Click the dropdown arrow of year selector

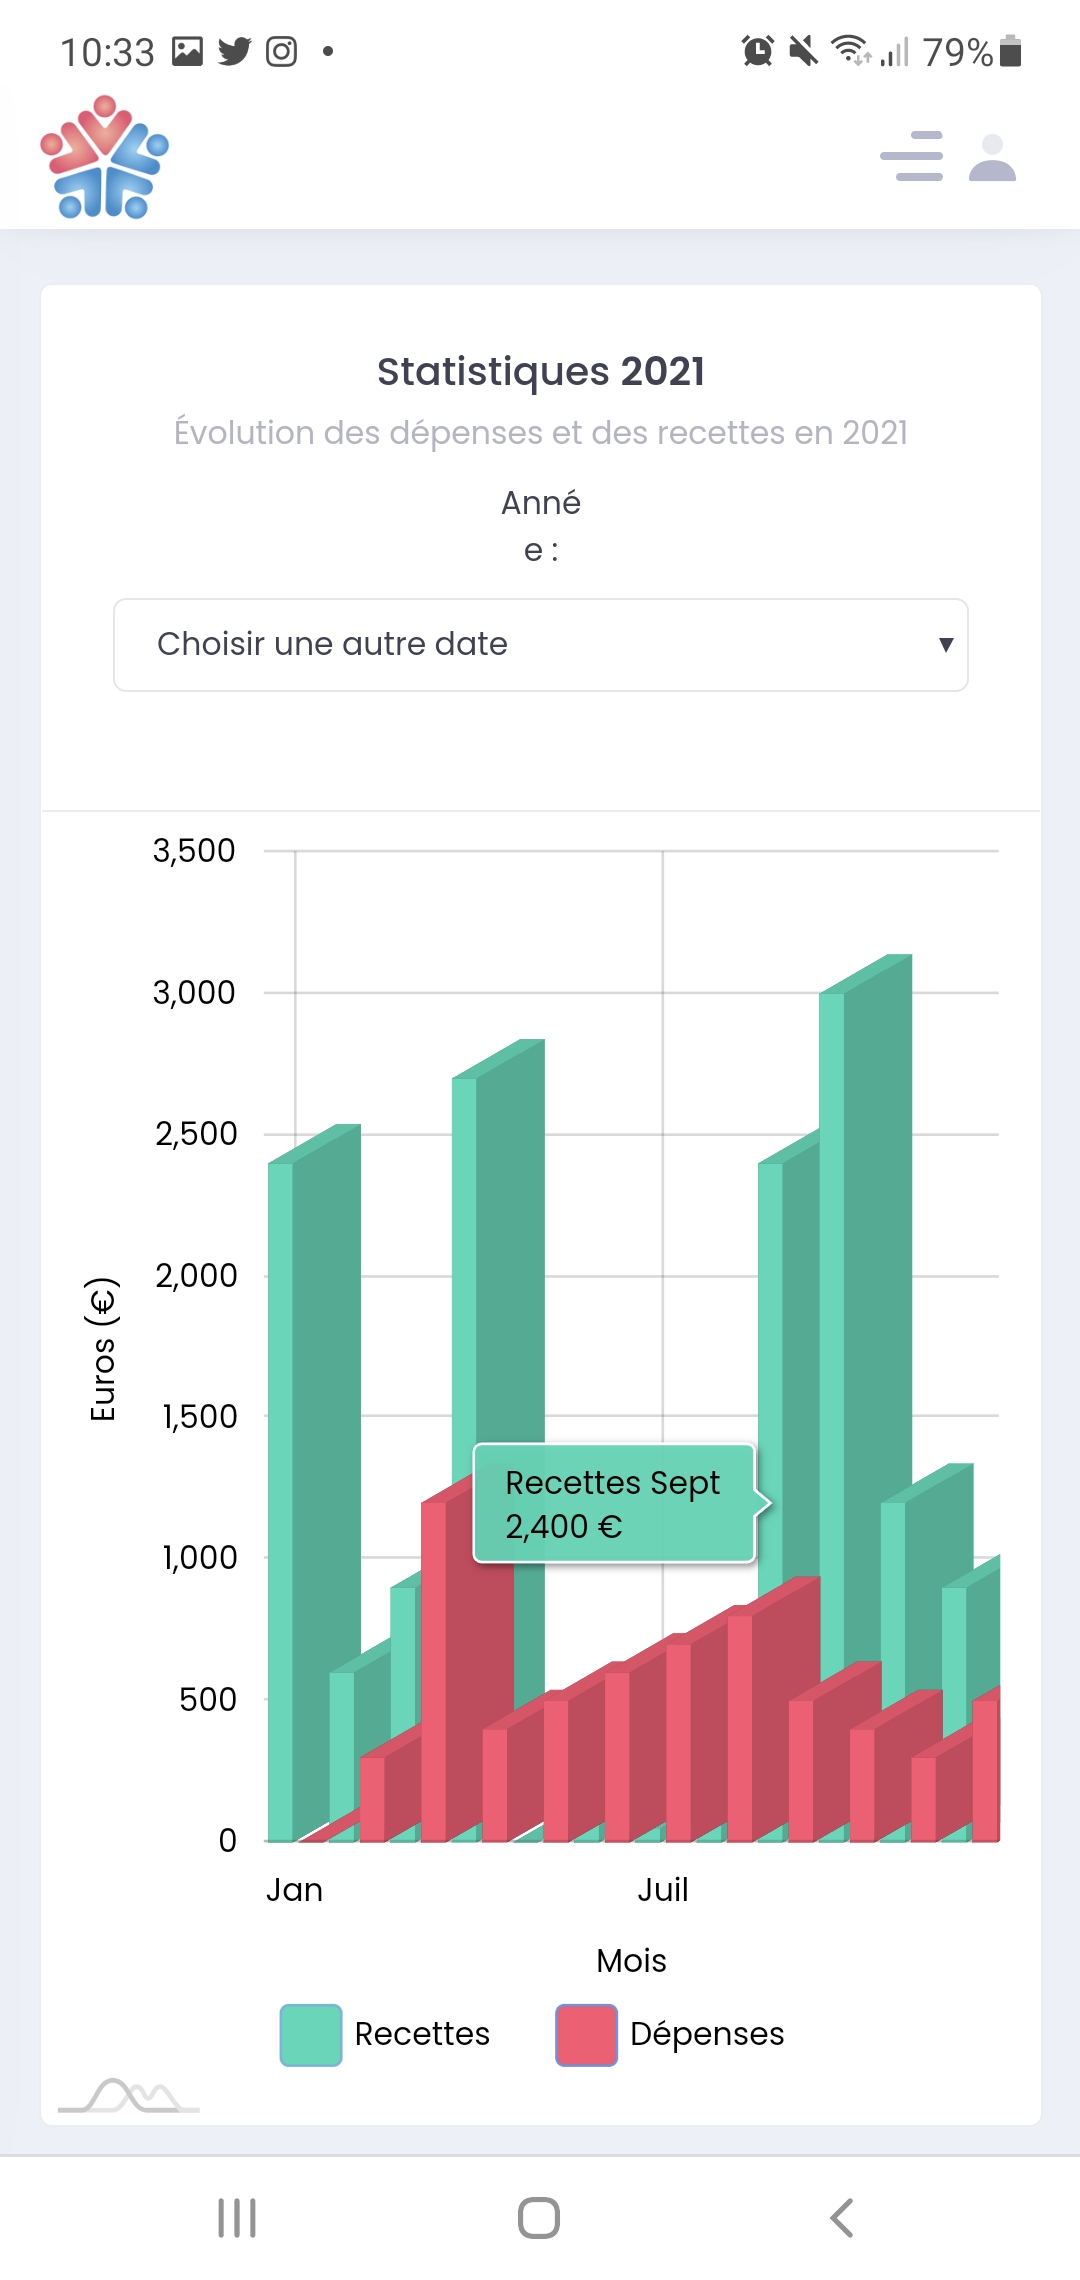pos(945,645)
